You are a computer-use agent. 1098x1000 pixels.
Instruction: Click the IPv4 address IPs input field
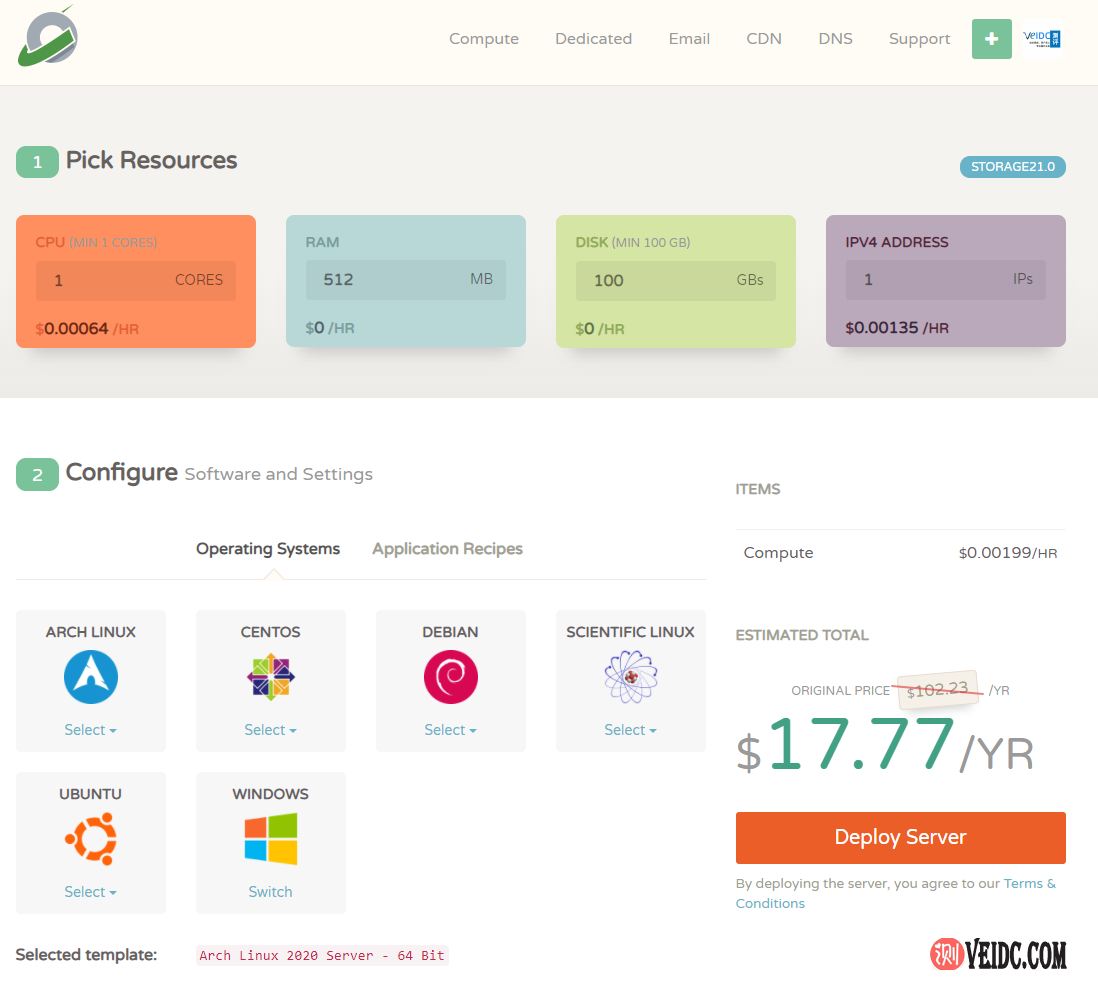click(x=945, y=279)
